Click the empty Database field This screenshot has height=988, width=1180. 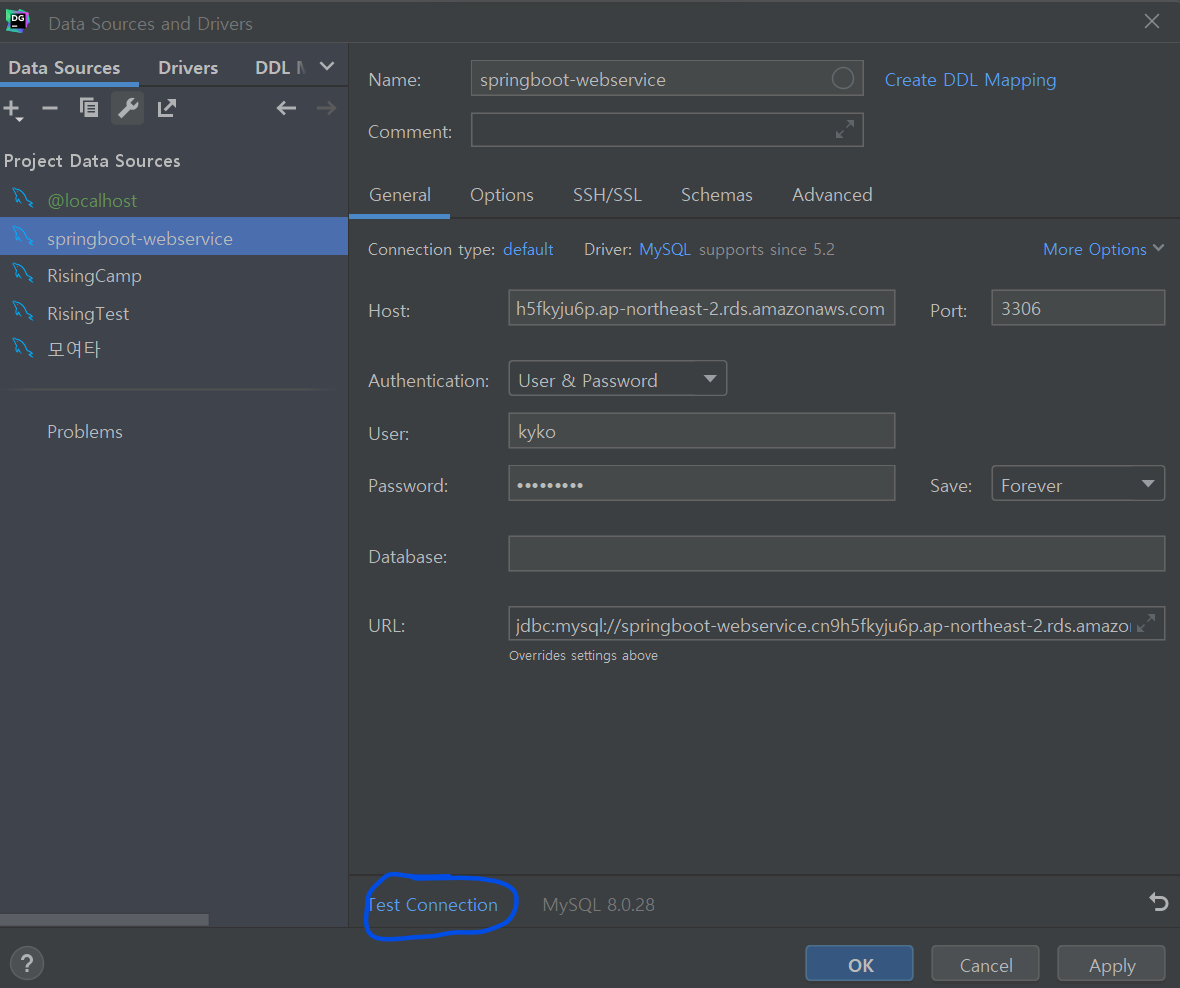click(x=836, y=554)
